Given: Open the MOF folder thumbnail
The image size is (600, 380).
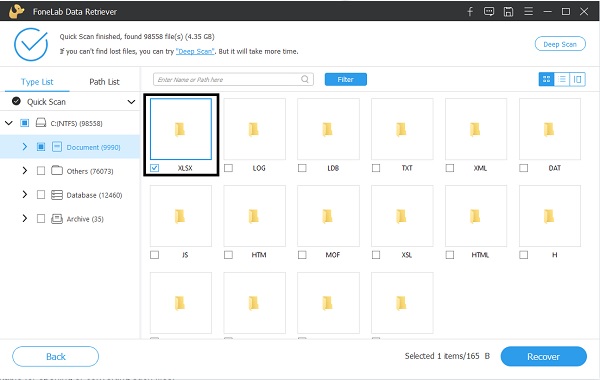Looking at the screenshot, I should tap(328, 216).
